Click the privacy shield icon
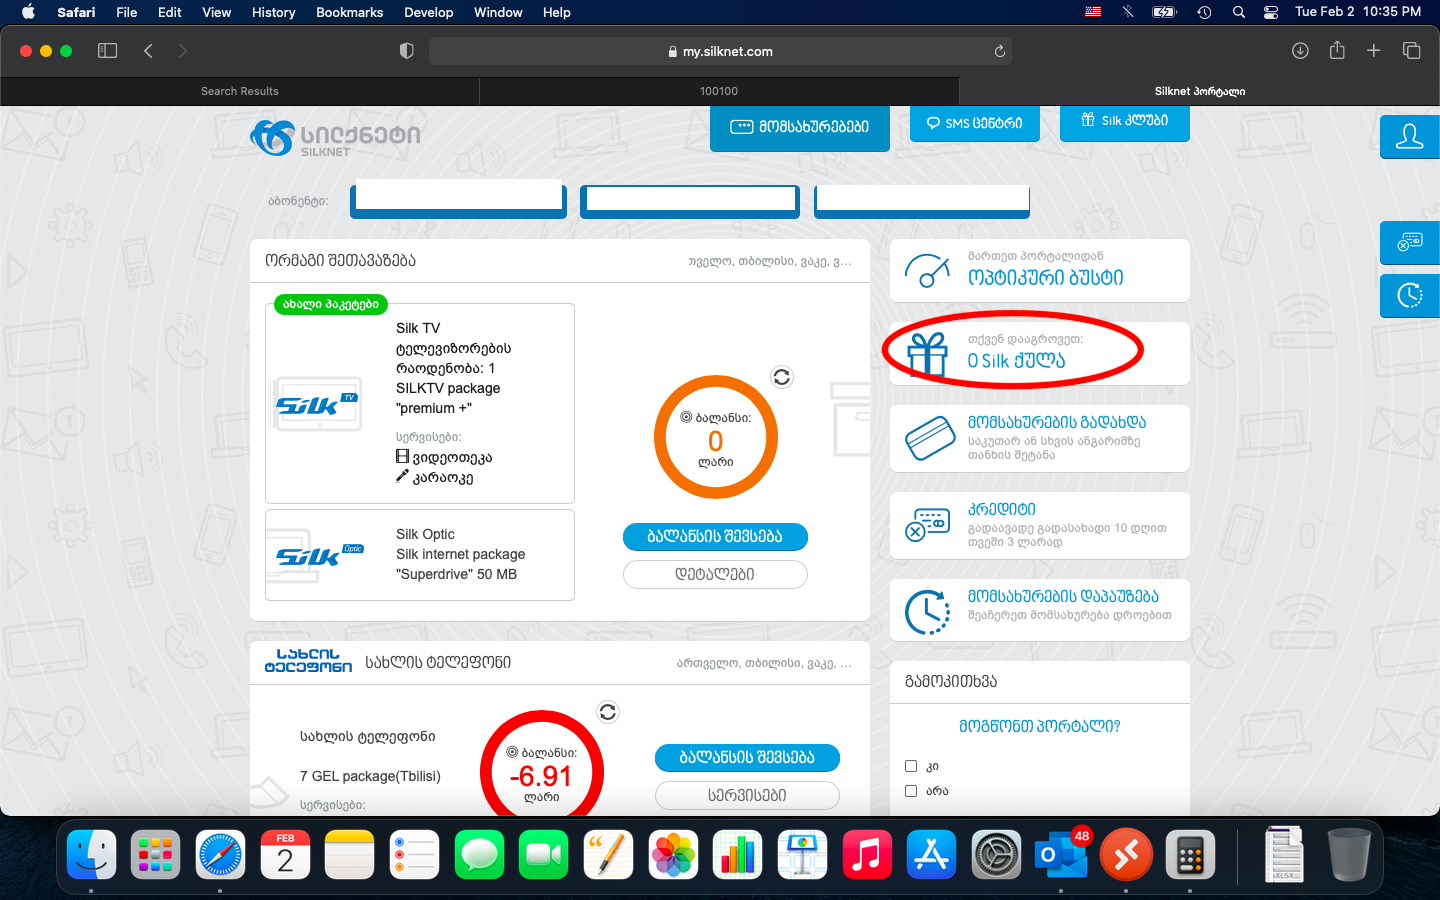 (x=407, y=51)
